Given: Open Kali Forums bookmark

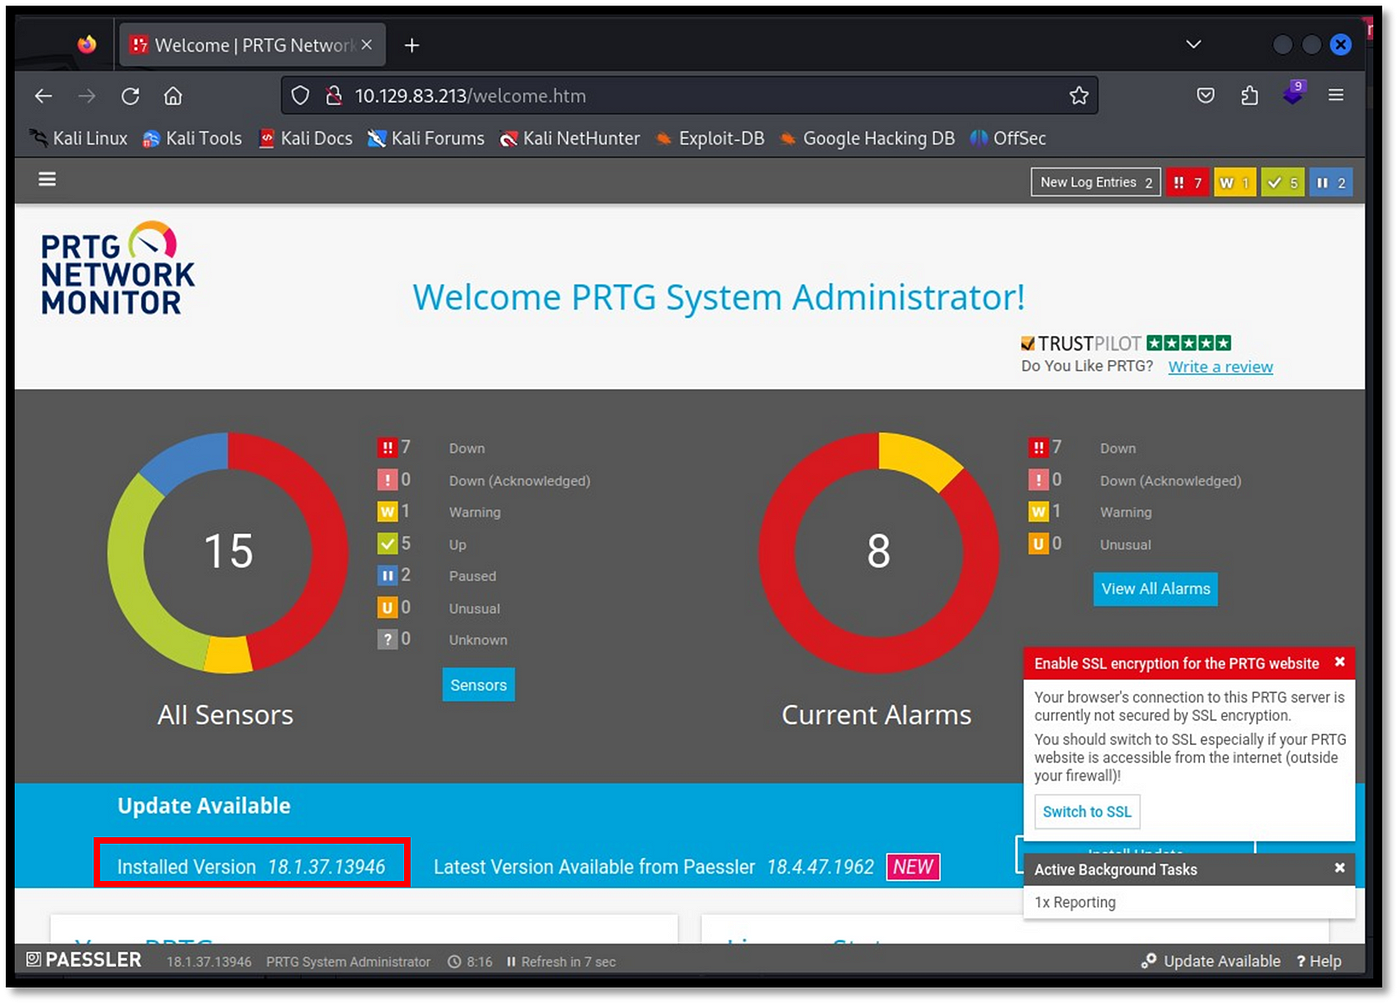Looking at the screenshot, I should pos(426,138).
